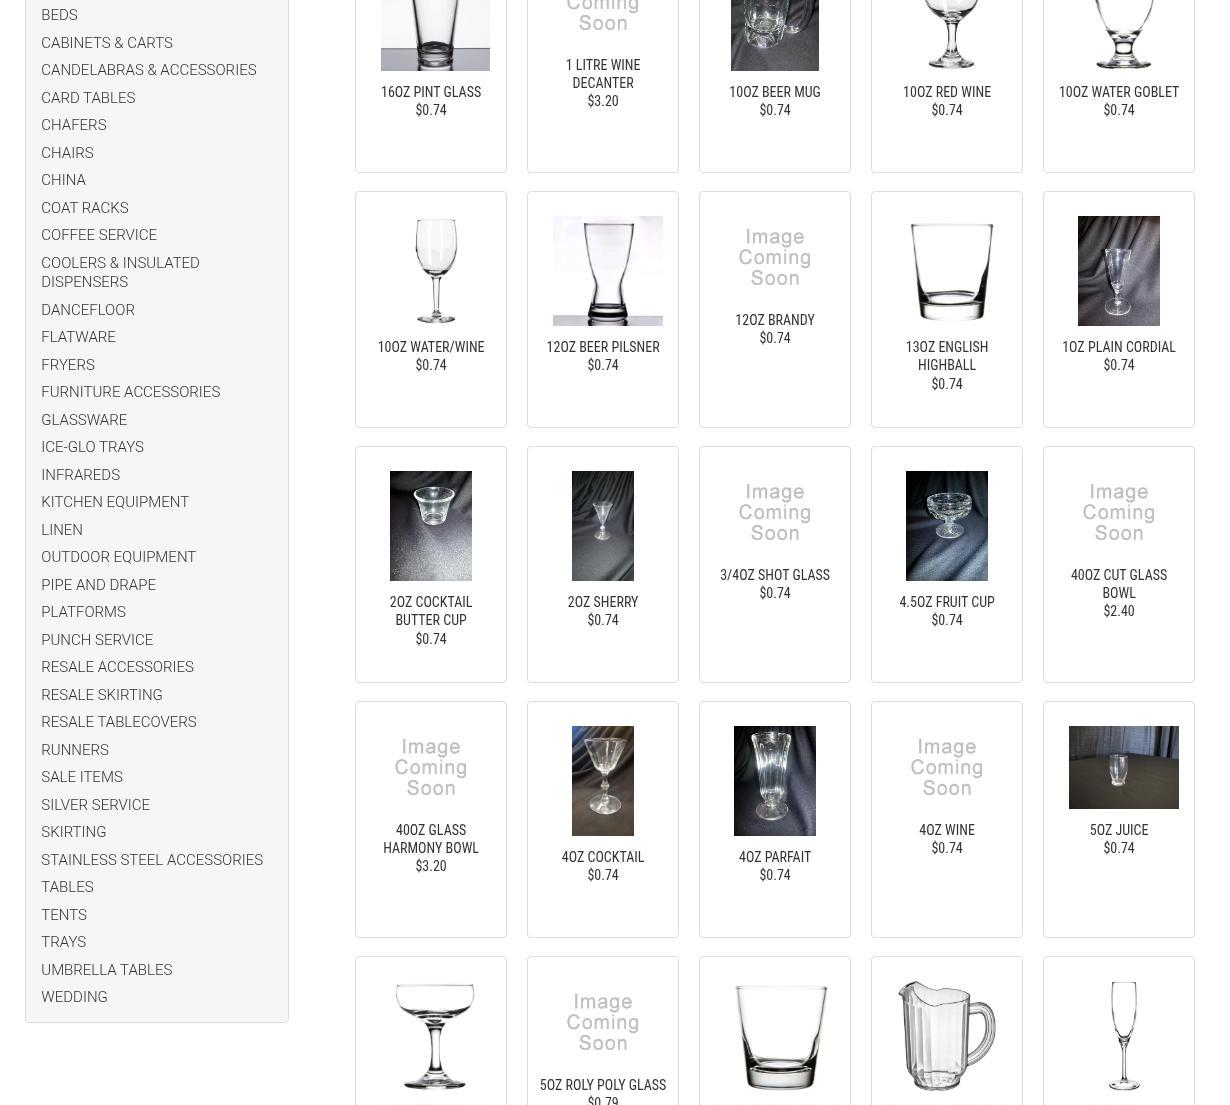
Task: Open the 1oz Plain Cordial product photo
Action: pos(1119,271)
